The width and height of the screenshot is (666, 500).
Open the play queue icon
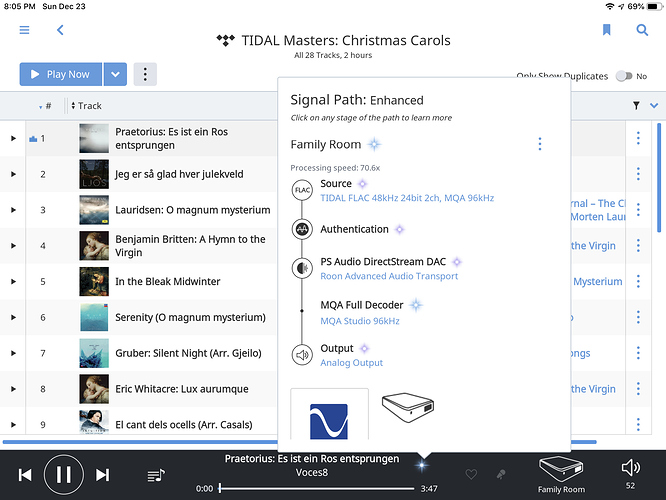[x=156, y=475]
